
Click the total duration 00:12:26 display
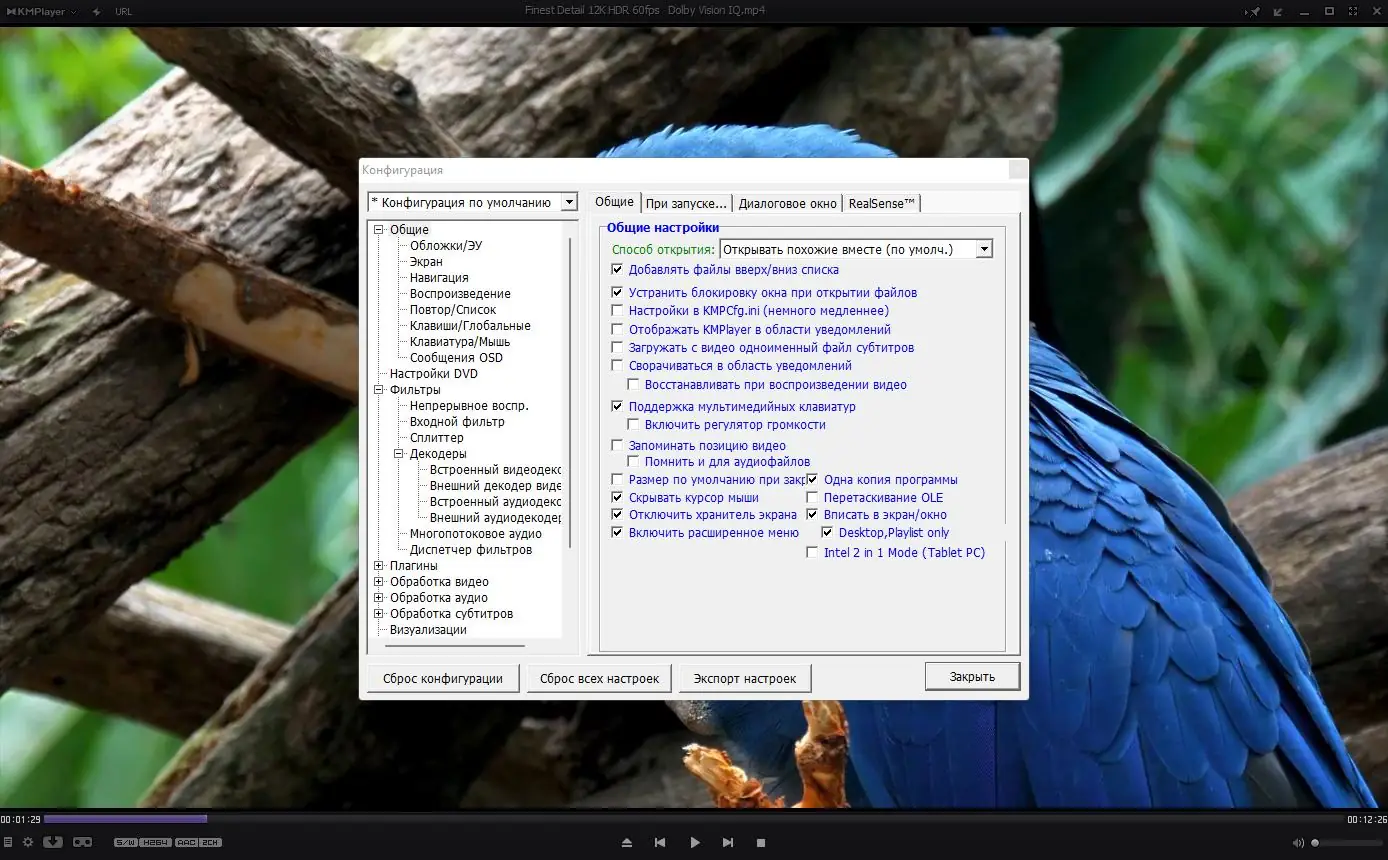tap(1366, 820)
